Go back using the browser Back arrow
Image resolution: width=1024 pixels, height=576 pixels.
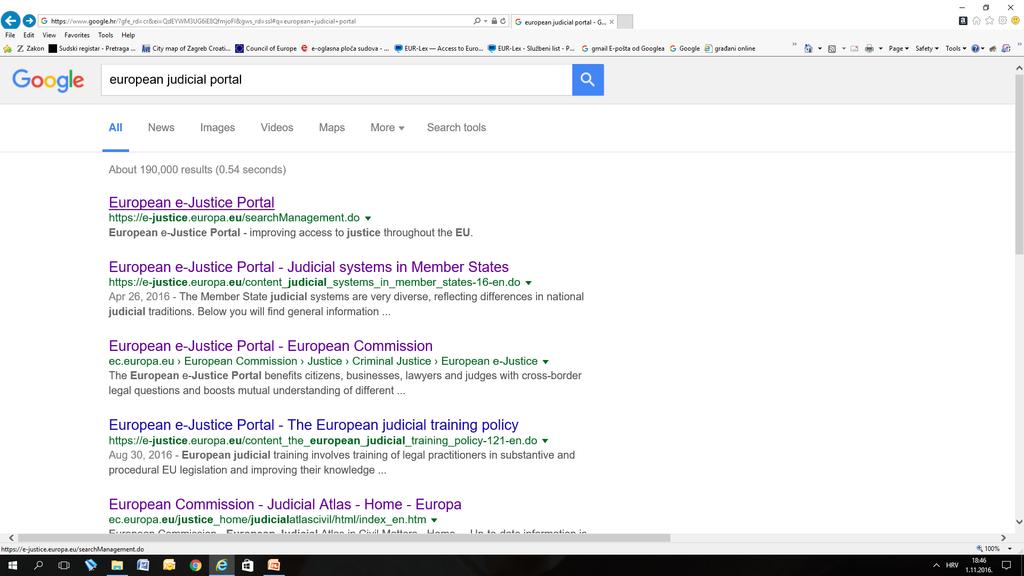click(10, 21)
